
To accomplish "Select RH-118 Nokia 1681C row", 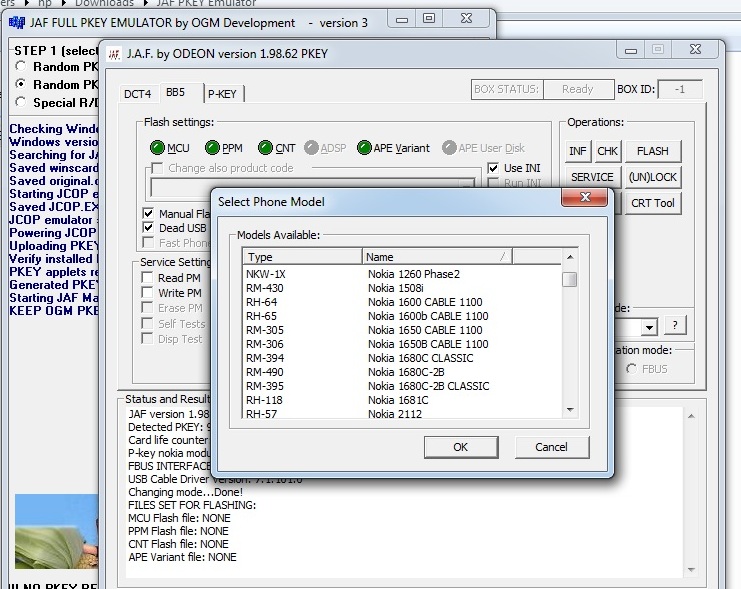I will click(402, 400).
